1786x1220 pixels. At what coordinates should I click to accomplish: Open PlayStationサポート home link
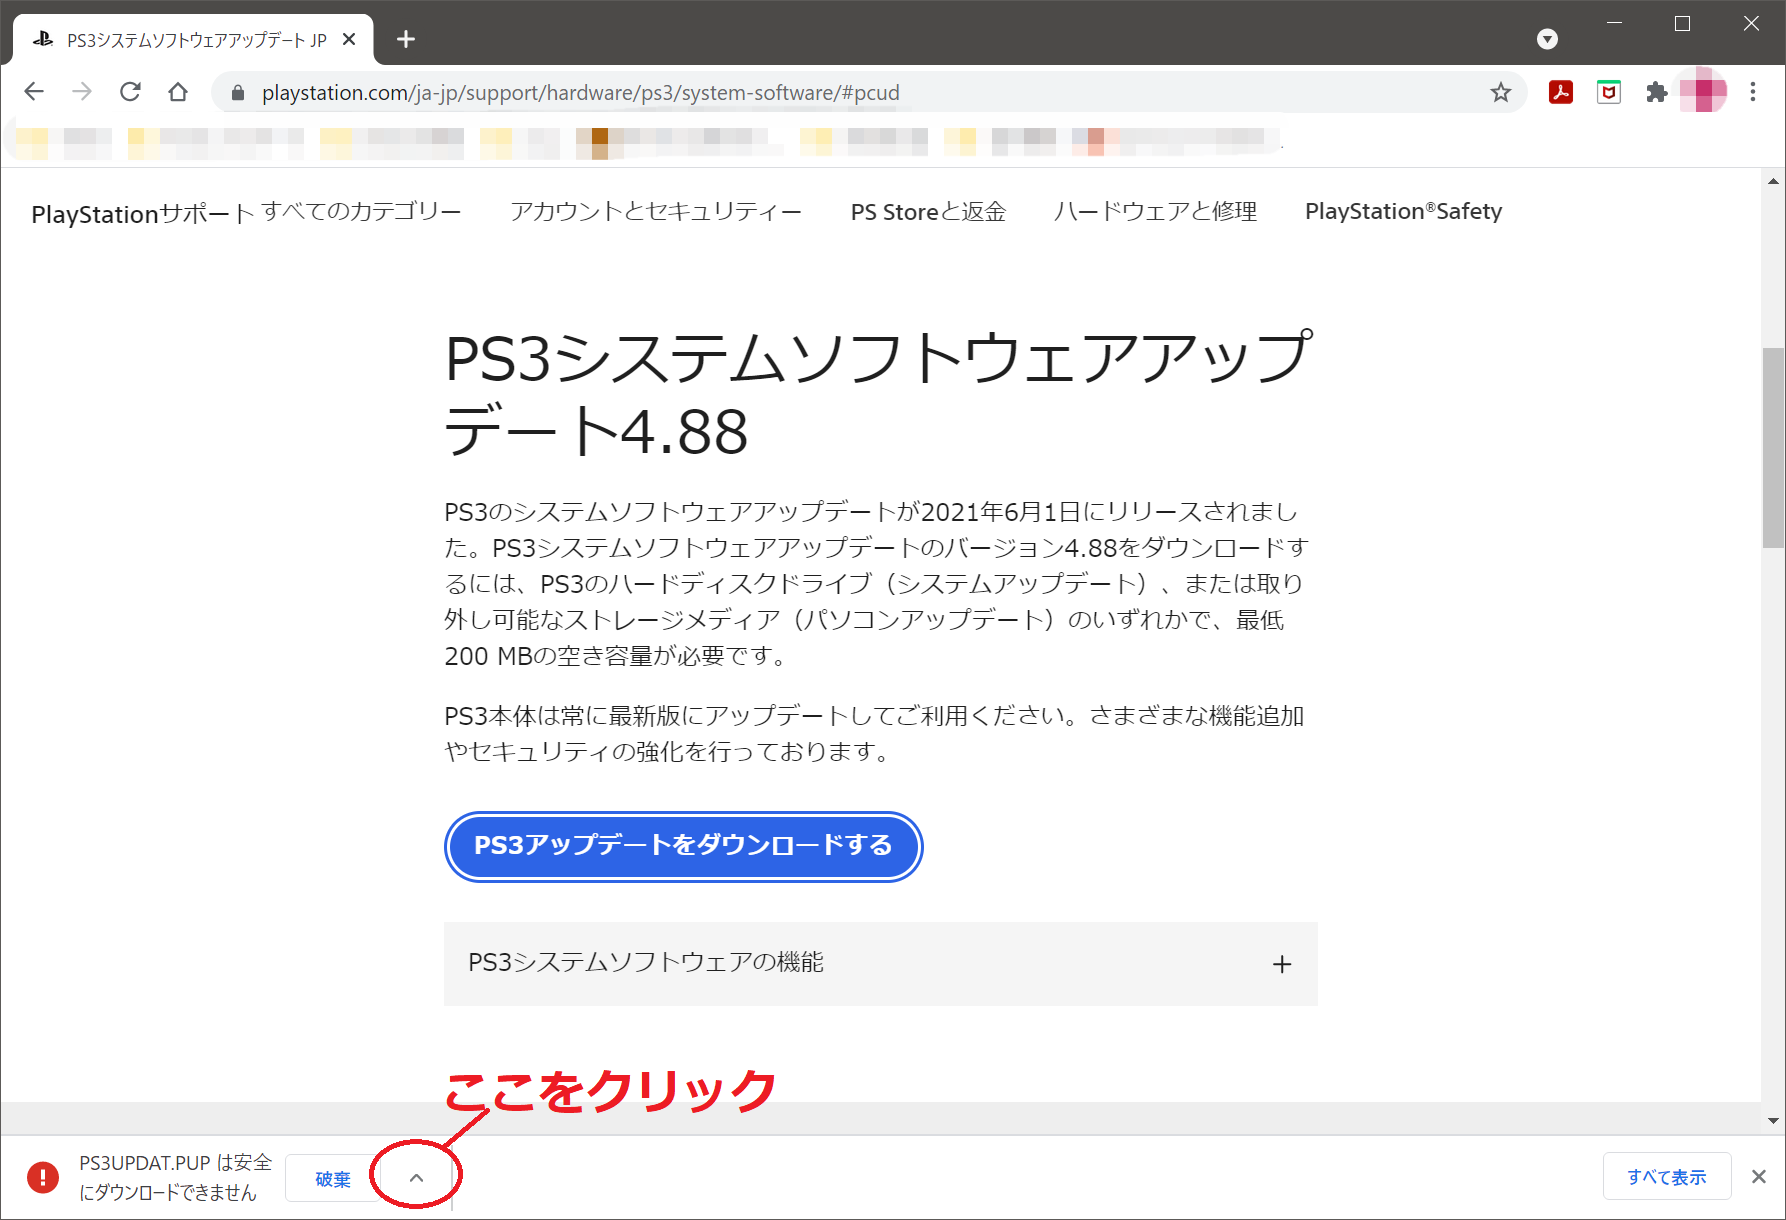pyautogui.click(x=143, y=213)
